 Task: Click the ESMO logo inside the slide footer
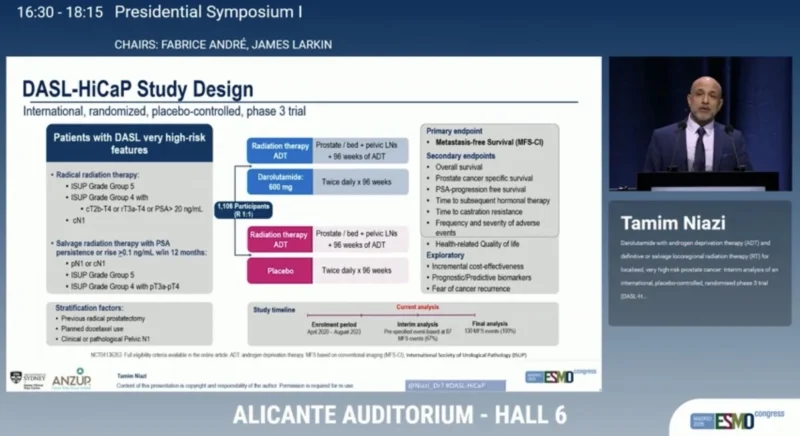click(x=560, y=376)
